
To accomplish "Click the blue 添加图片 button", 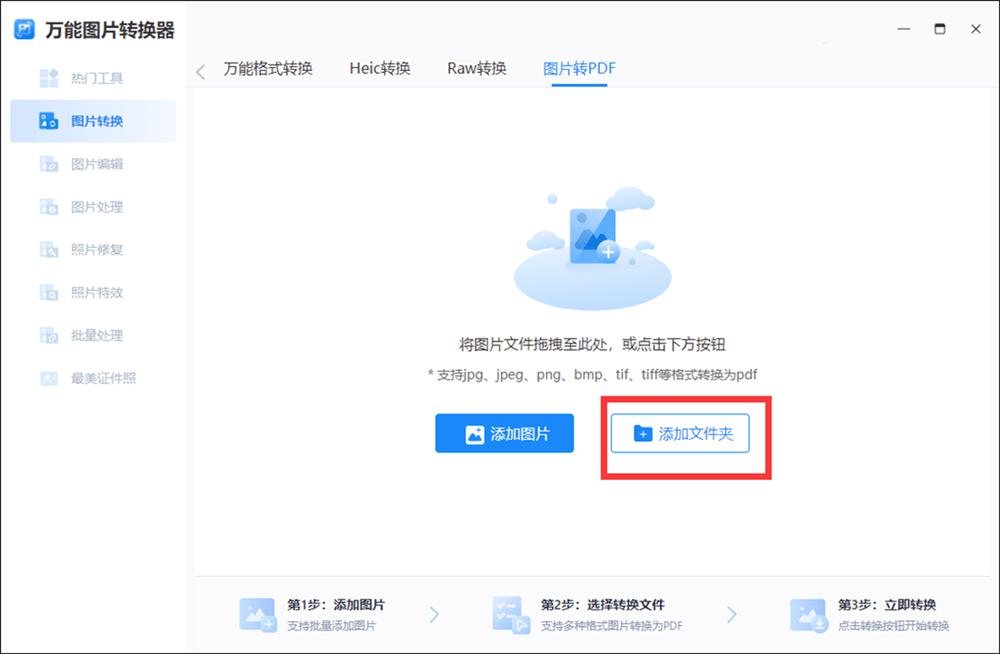I will pos(504,433).
